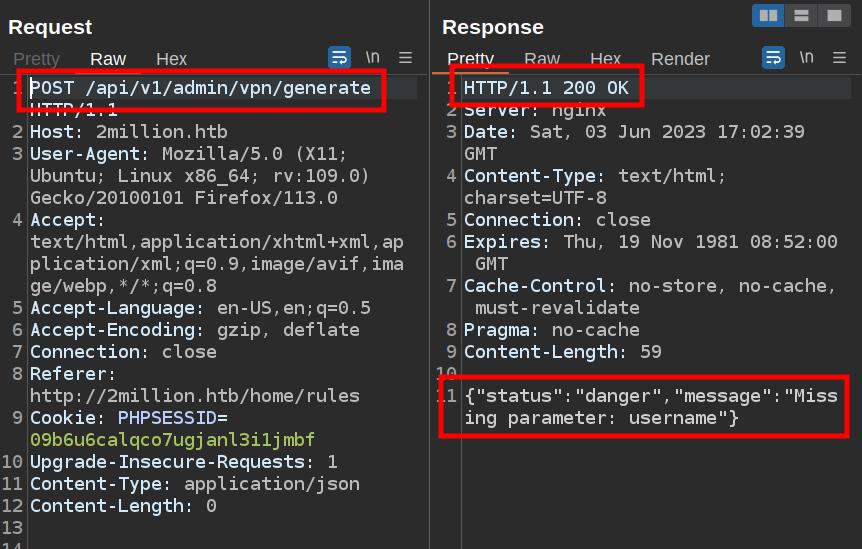Screen dimensions: 862x549
Task: Place cursor on Content-Type: application/json header
Action: pos(194,484)
